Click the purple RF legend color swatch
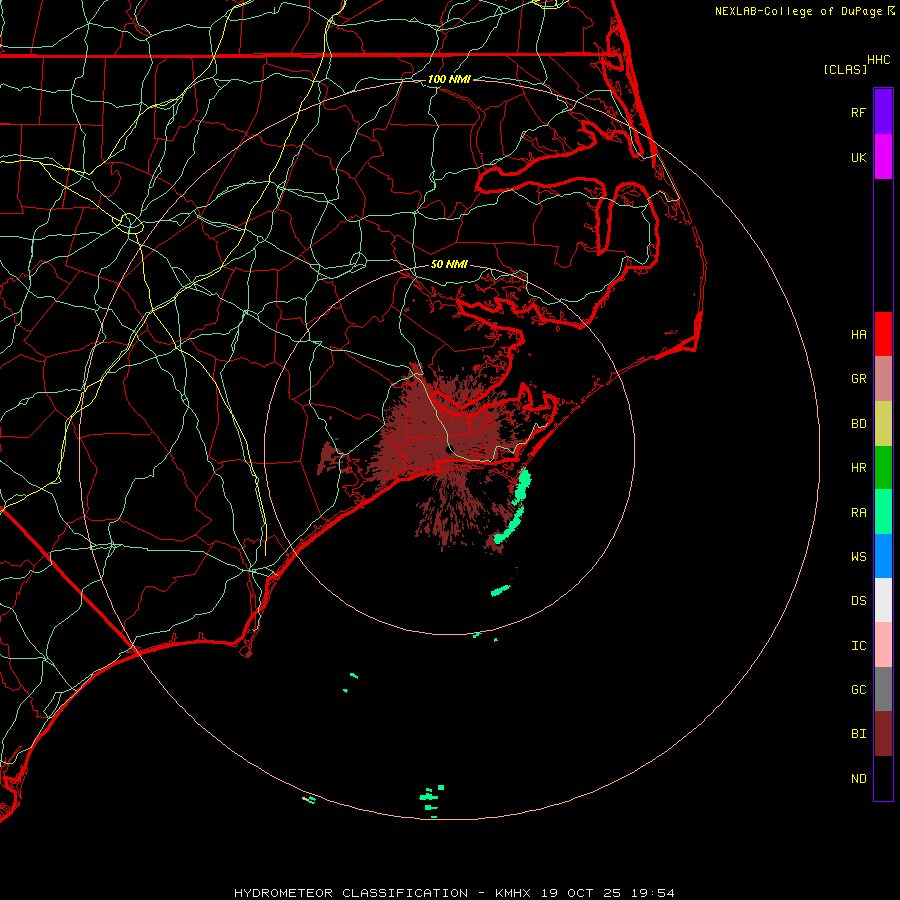The height and width of the screenshot is (900, 900). (883, 112)
